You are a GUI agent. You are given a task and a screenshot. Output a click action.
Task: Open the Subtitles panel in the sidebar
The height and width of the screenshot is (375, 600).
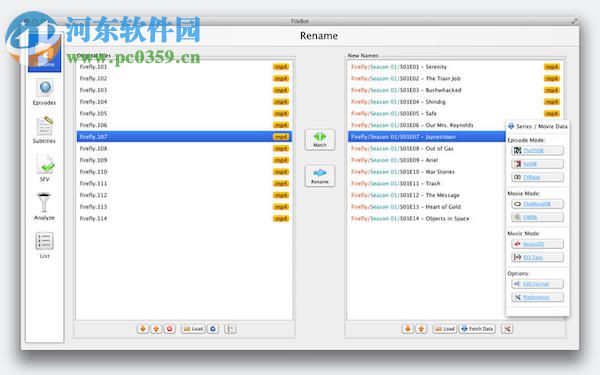[x=44, y=130]
